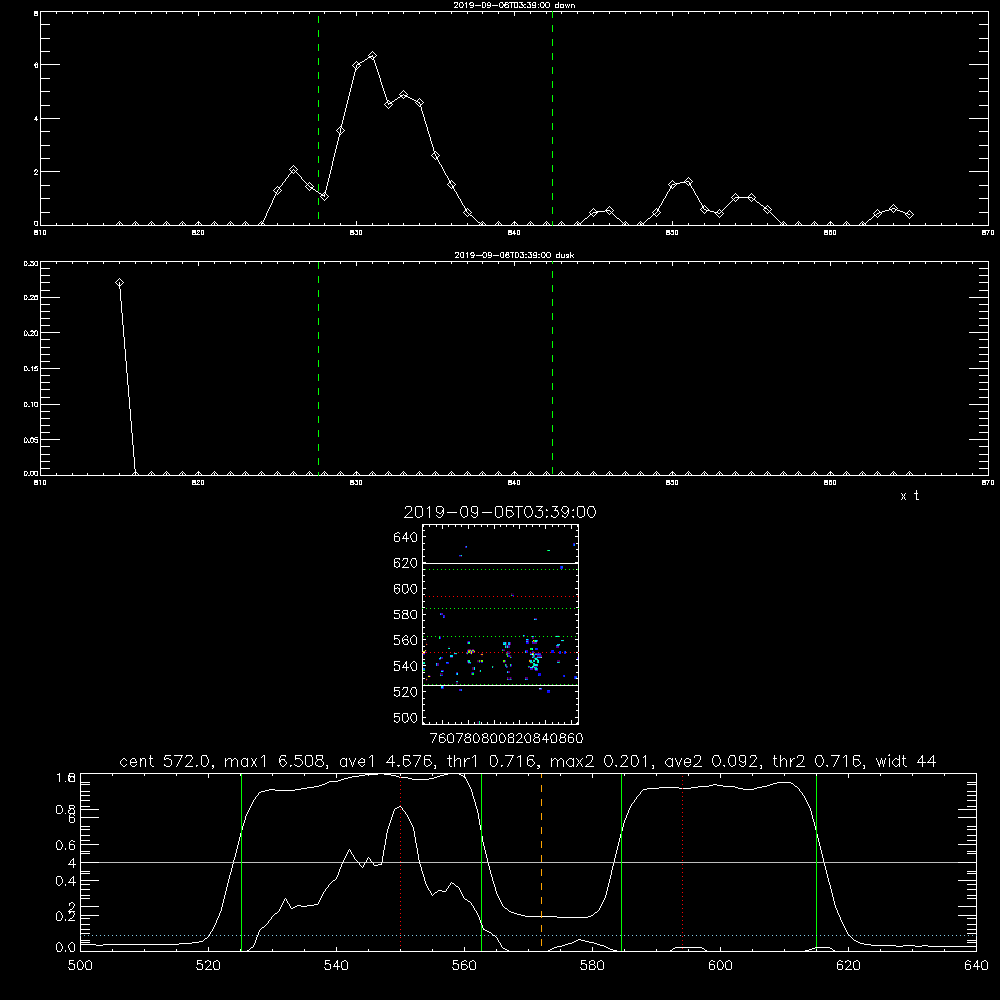Click the green vertical line near 563
This screenshot has width=1000, height=1000.
(482, 861)
